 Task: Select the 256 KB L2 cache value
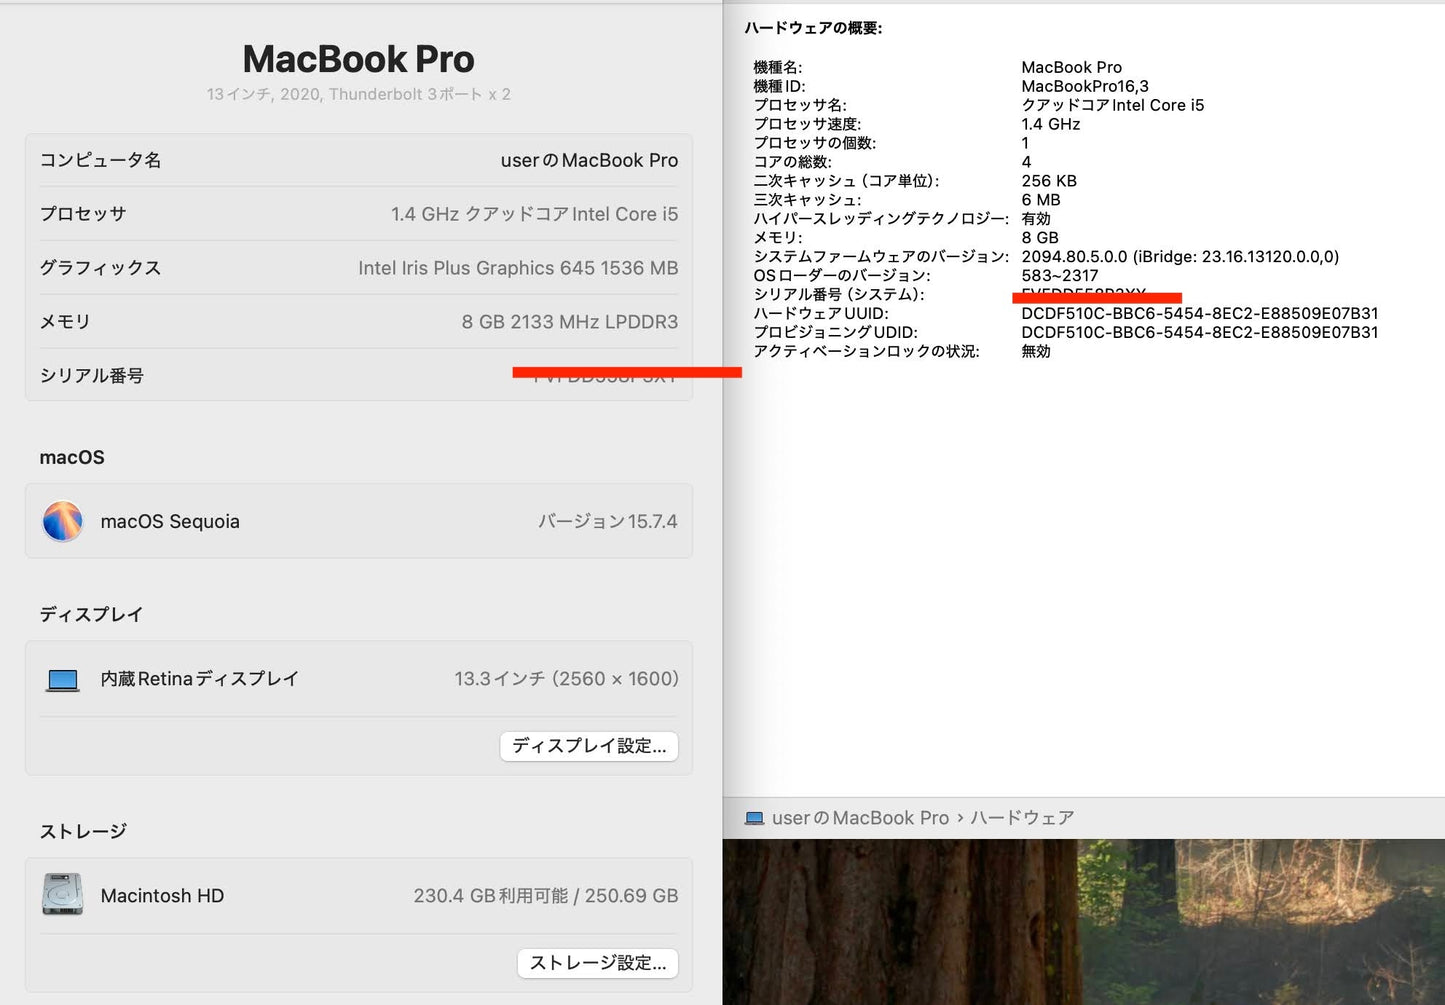click(1049, 181)
